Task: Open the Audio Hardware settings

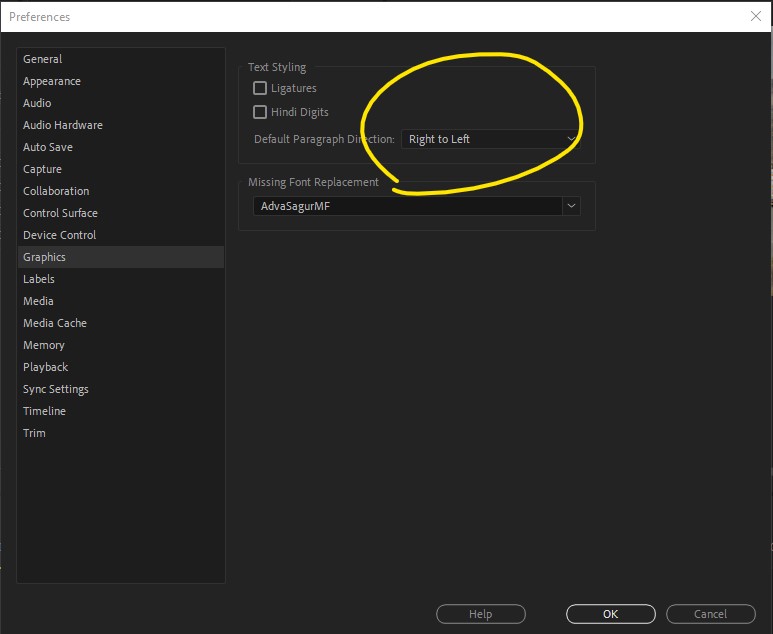Action: [x=63, y=125]
